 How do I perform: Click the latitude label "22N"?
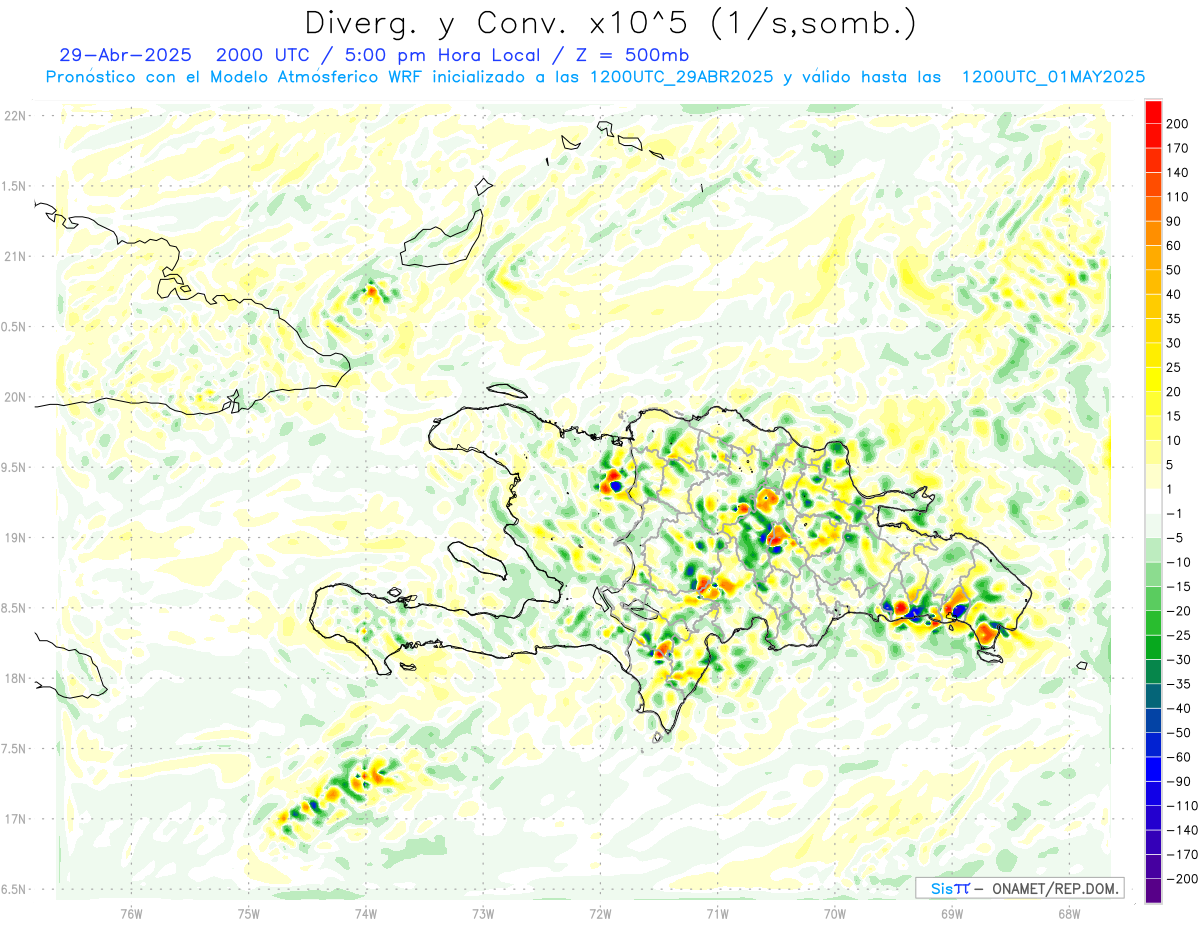[15, 116]
